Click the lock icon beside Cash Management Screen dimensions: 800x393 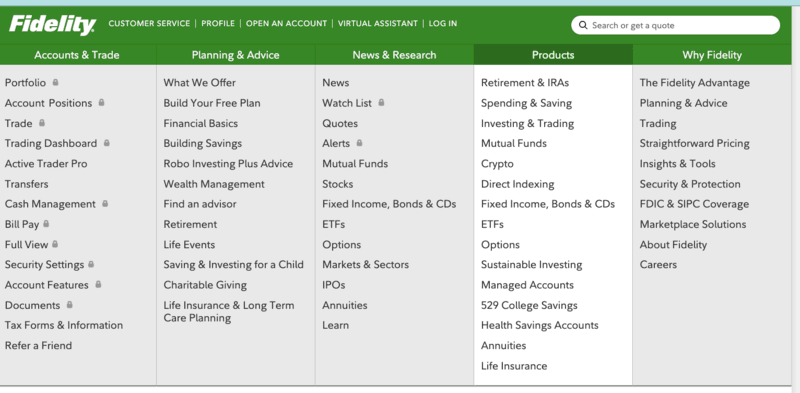(x=105, y=203)
